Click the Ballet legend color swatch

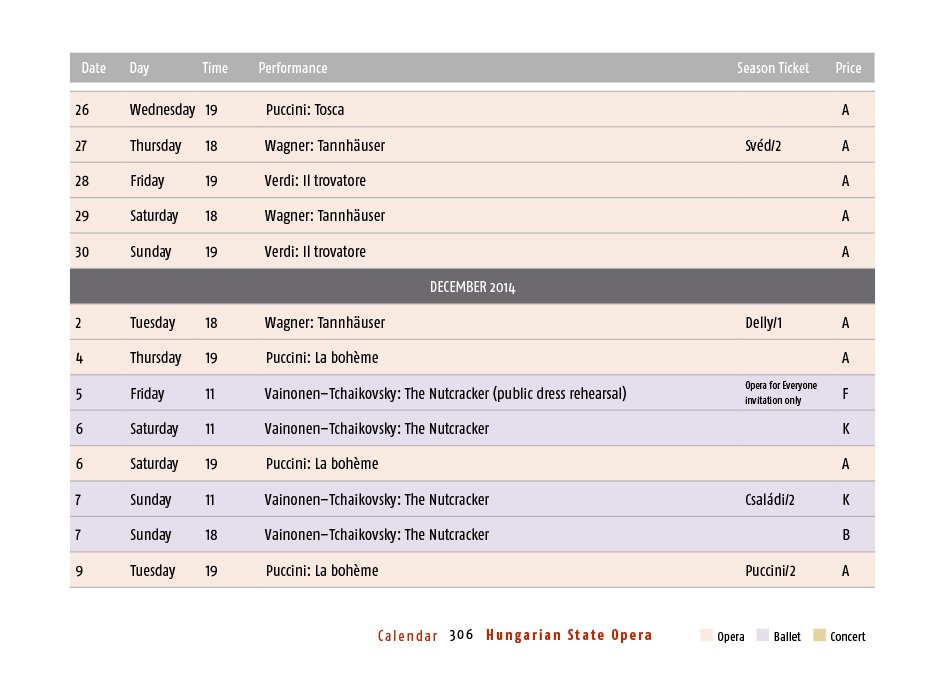(763, 636)
